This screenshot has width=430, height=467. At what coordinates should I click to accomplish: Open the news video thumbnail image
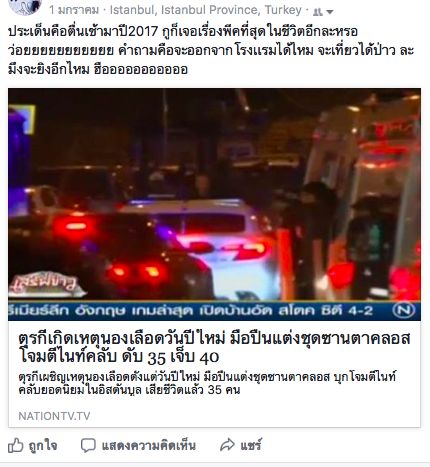tap(214, 204)
